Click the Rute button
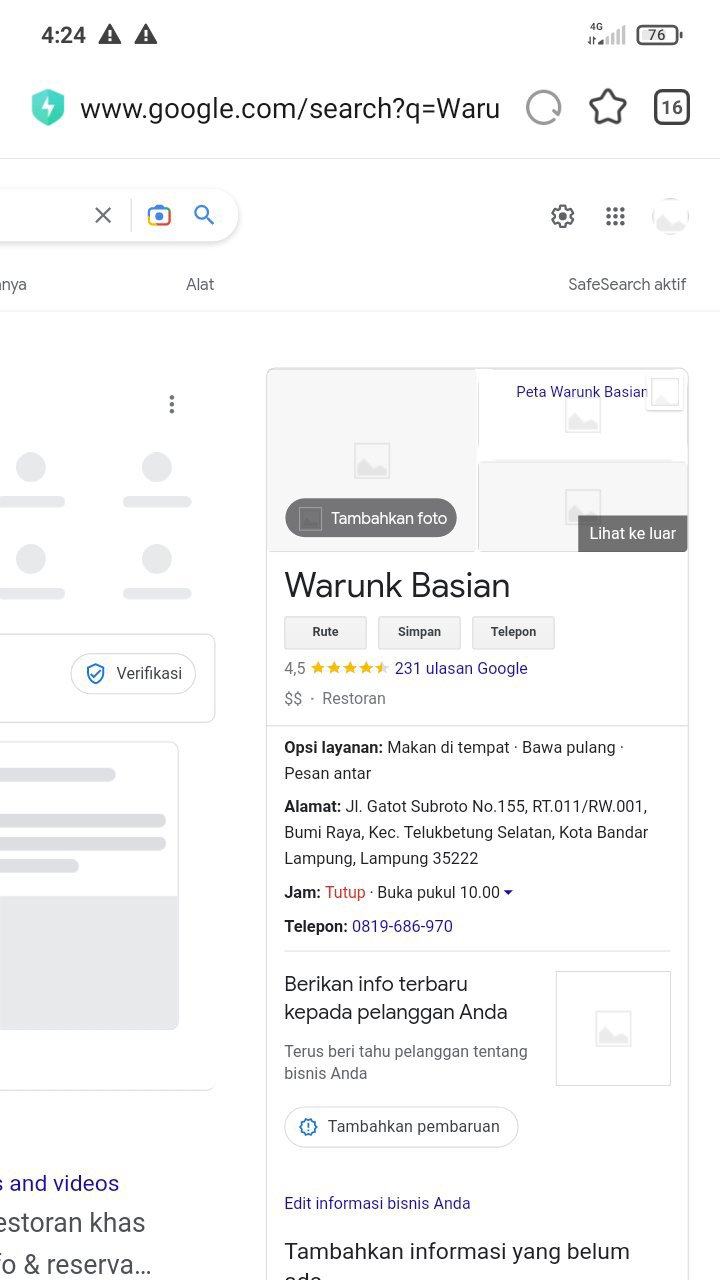 coord(325,632)
